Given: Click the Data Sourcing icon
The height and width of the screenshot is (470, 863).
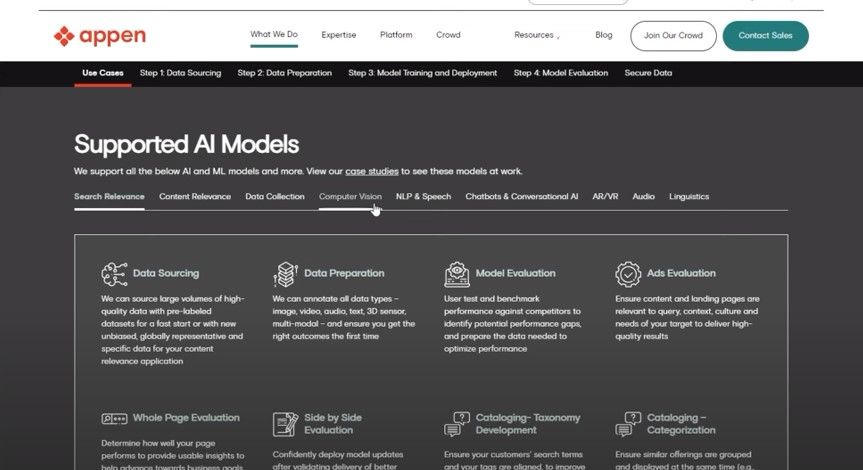Looking at the screenshot, I should tap(114, 274).
